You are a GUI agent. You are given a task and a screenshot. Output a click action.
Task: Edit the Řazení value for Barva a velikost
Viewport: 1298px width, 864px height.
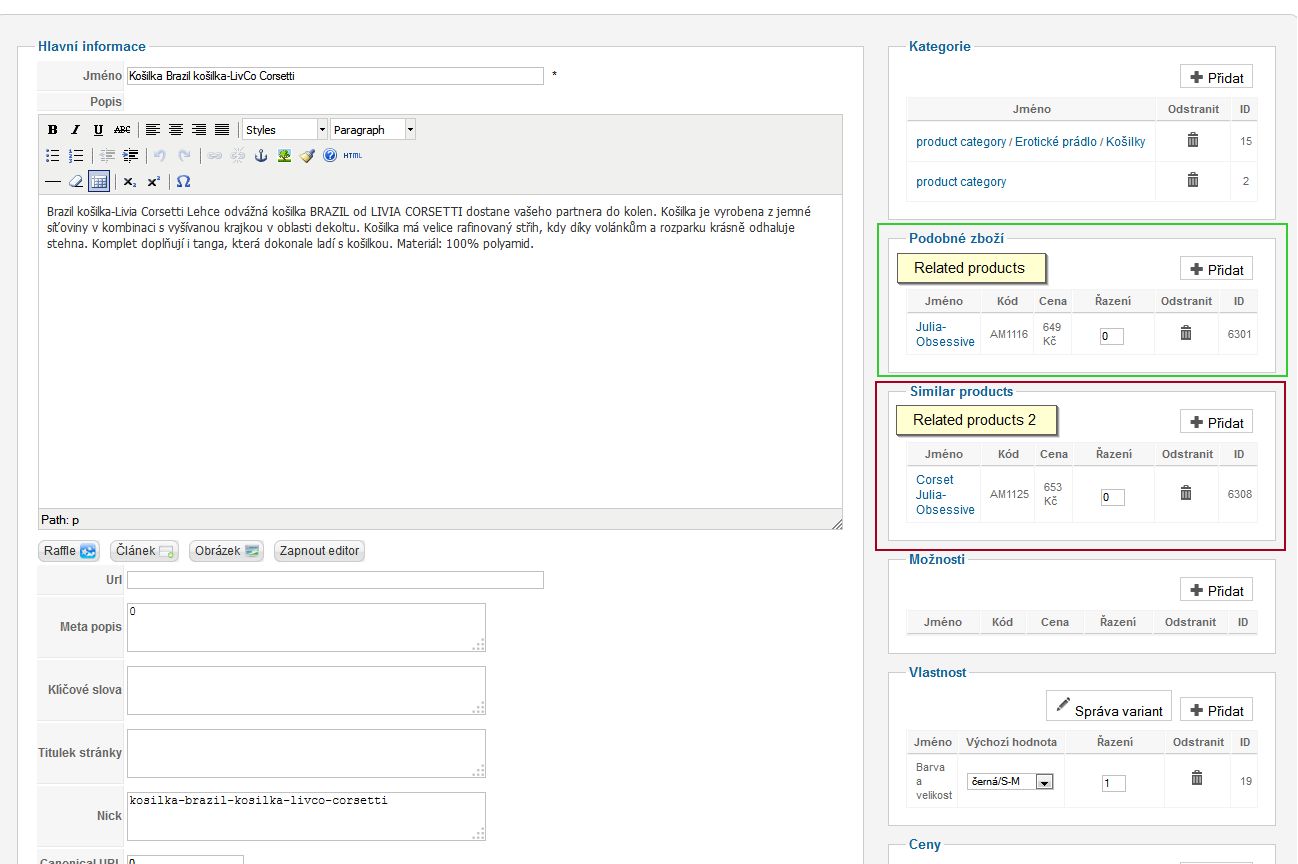point(1114,784)
